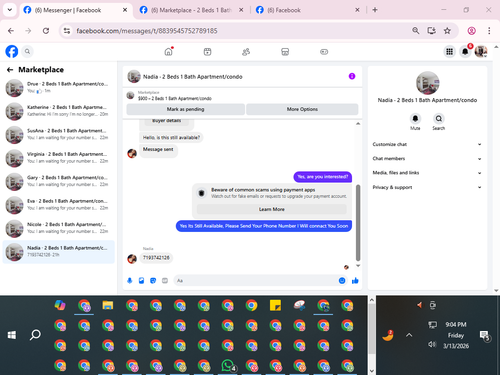Open account profile picture menu

click(481, 52)
